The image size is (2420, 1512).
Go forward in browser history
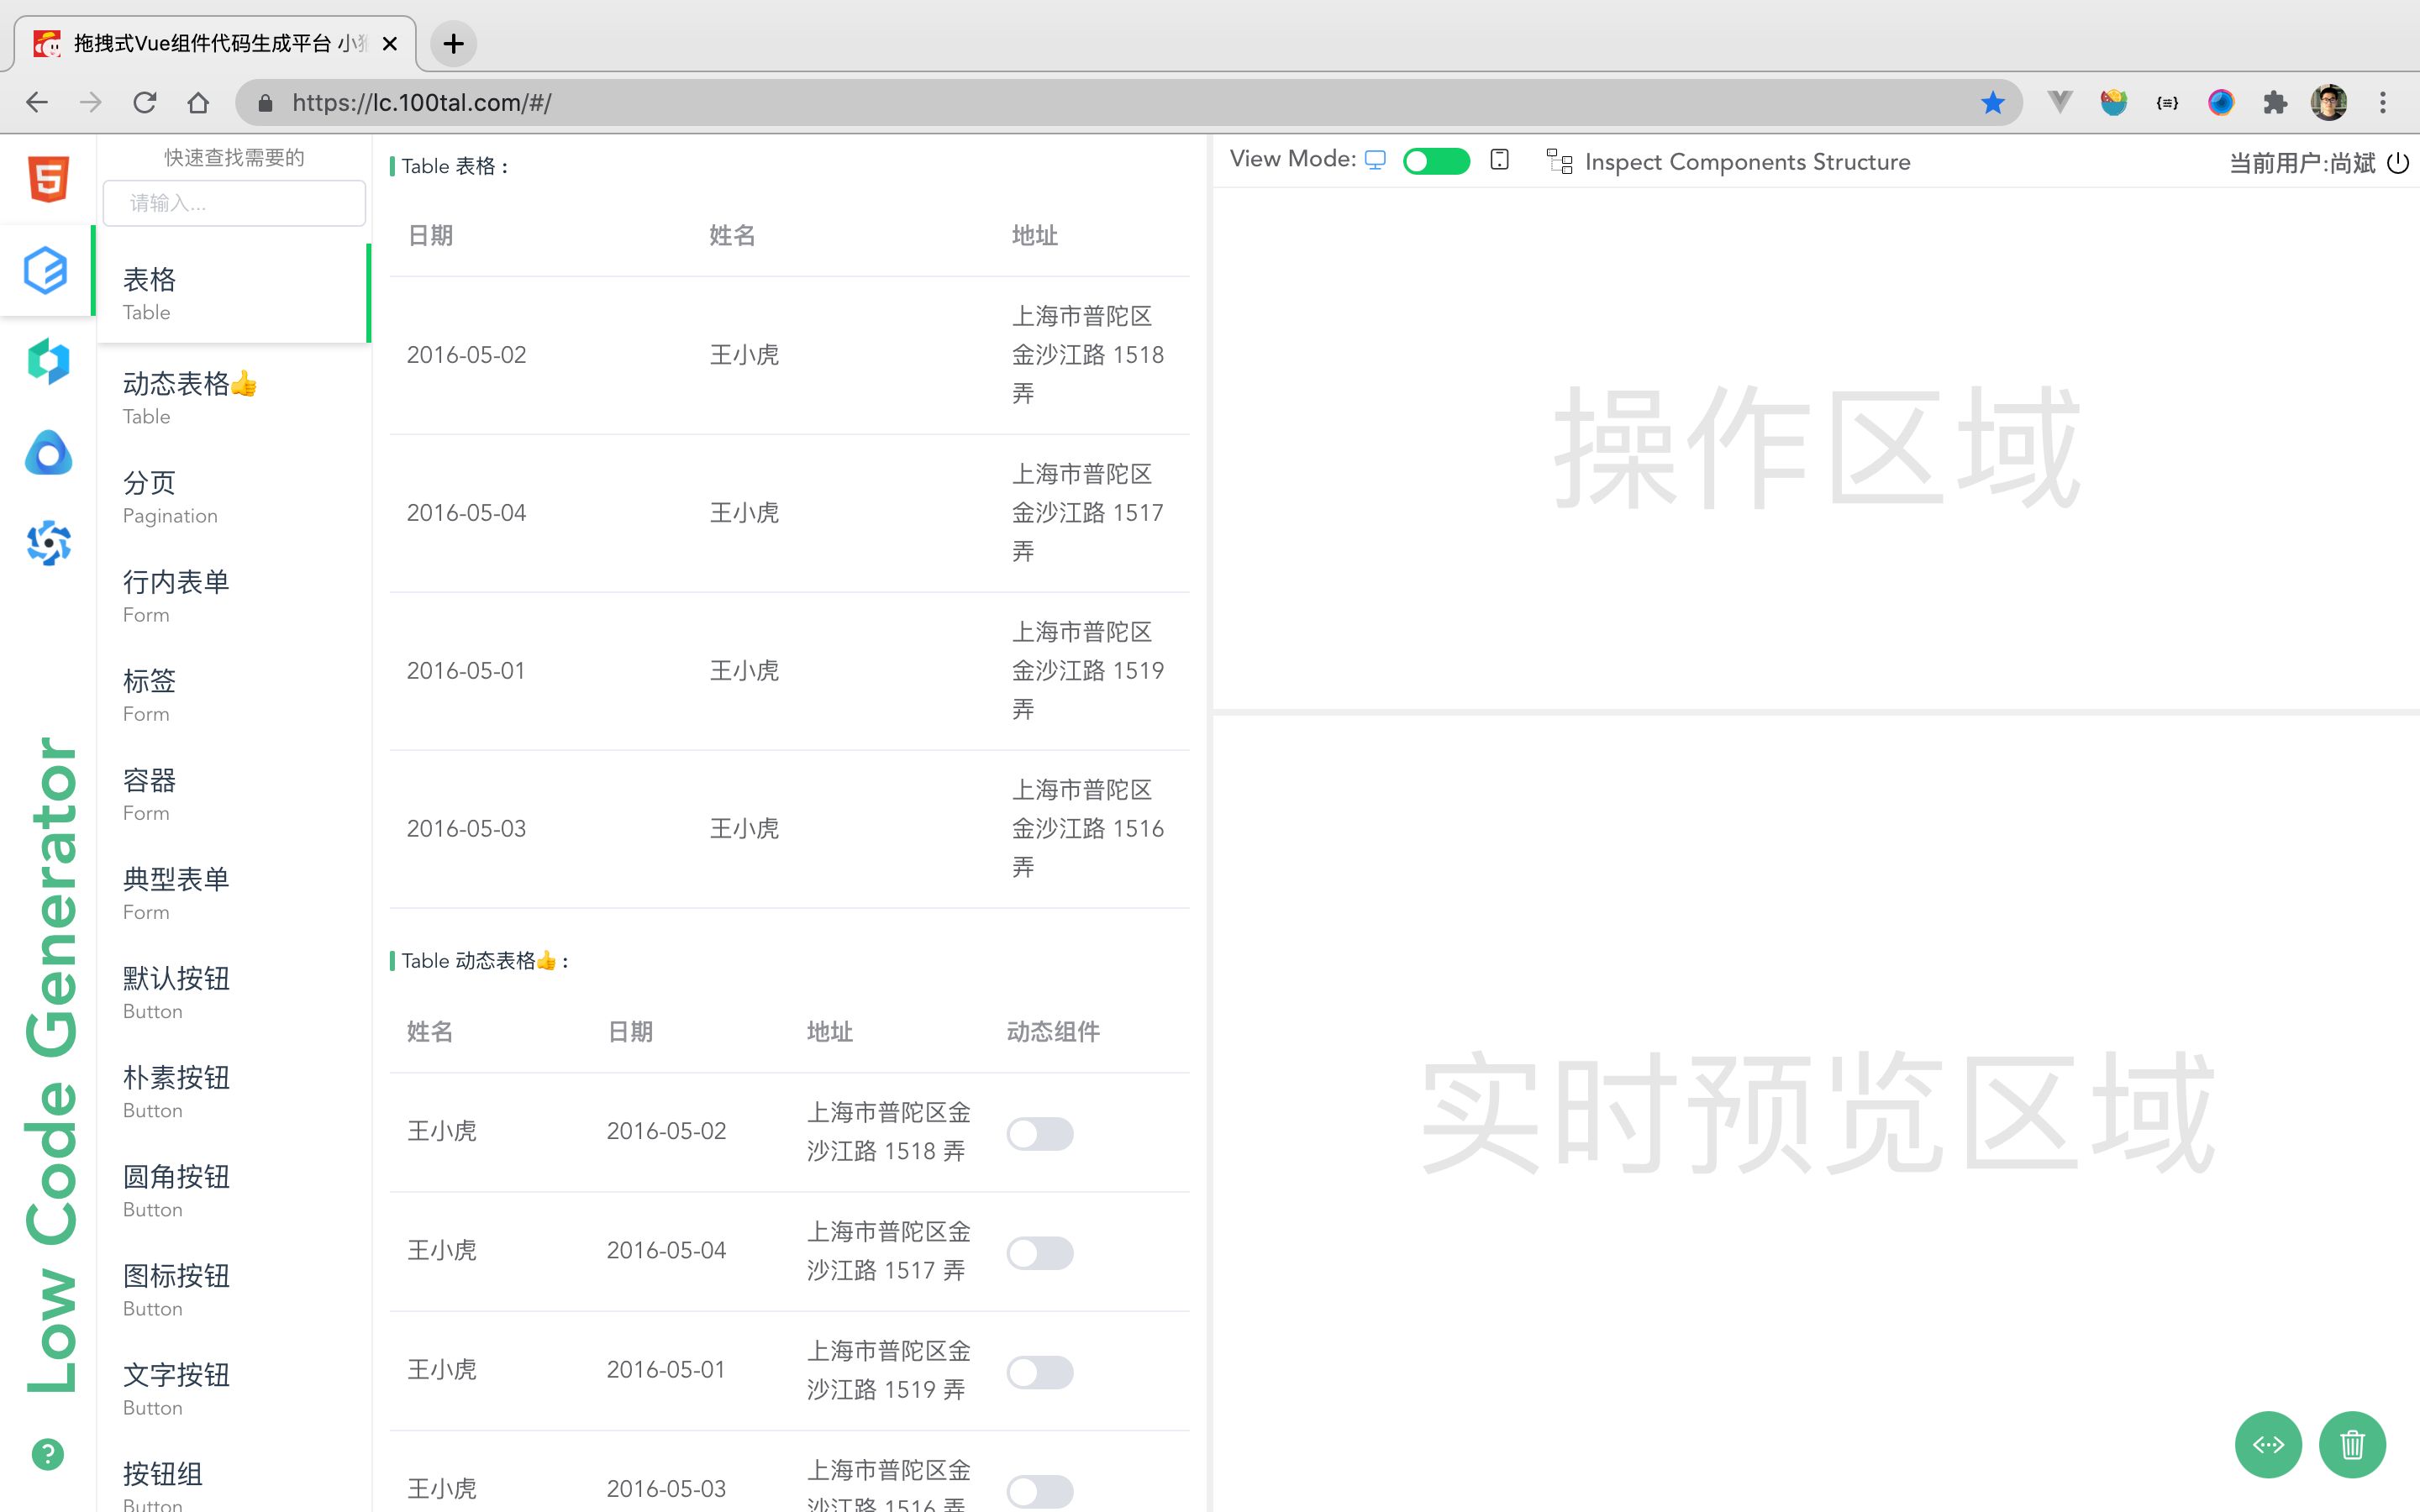tap(91, 102)
